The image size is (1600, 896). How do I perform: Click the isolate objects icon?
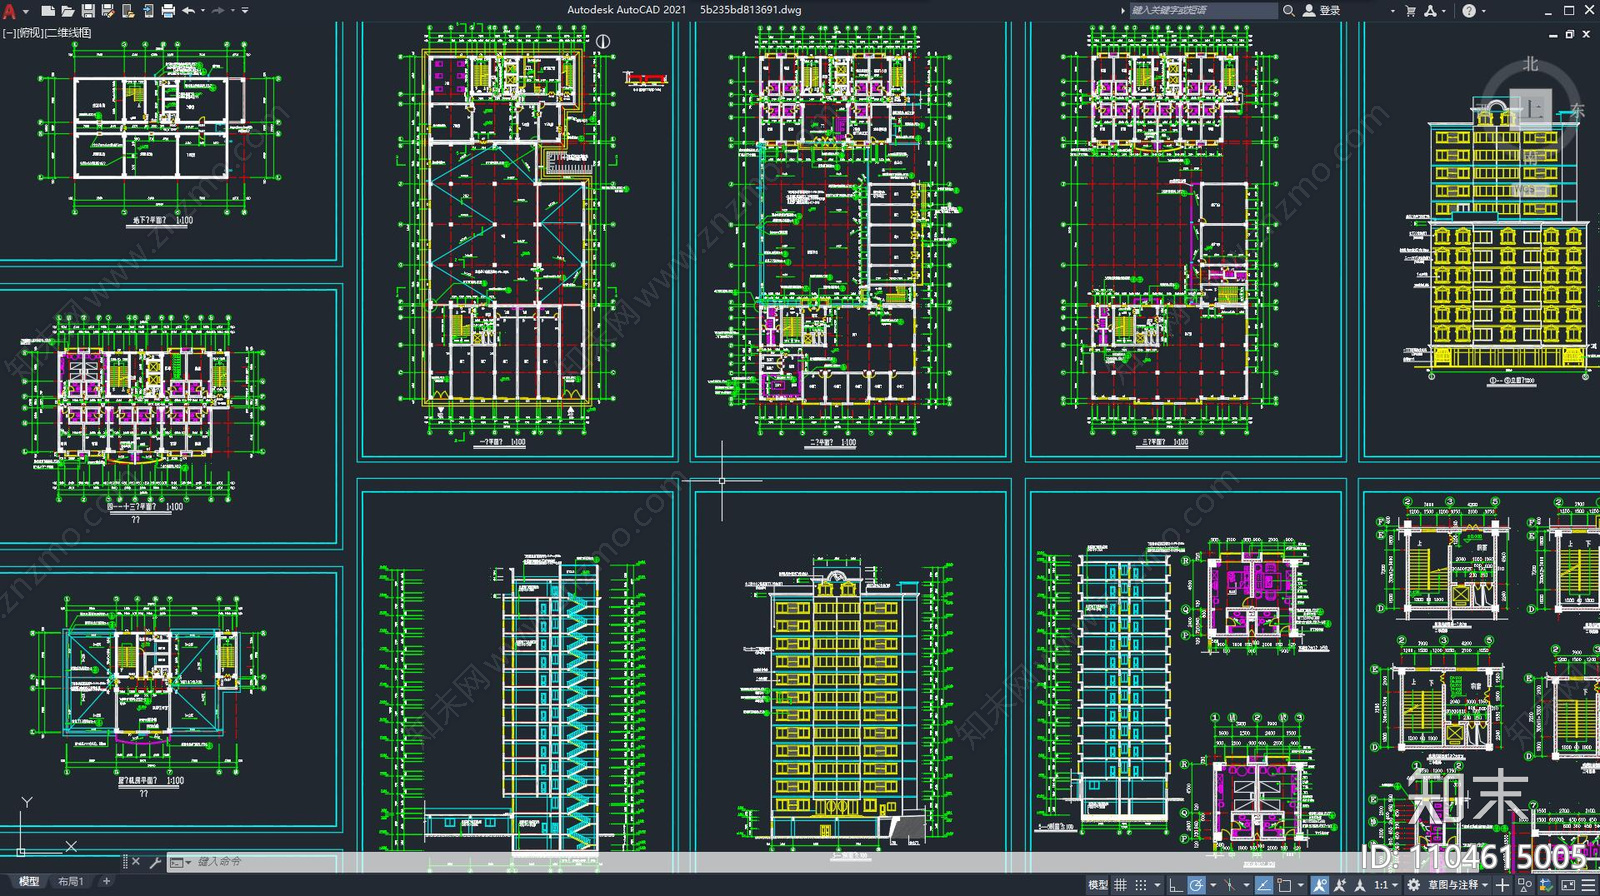1525,885
